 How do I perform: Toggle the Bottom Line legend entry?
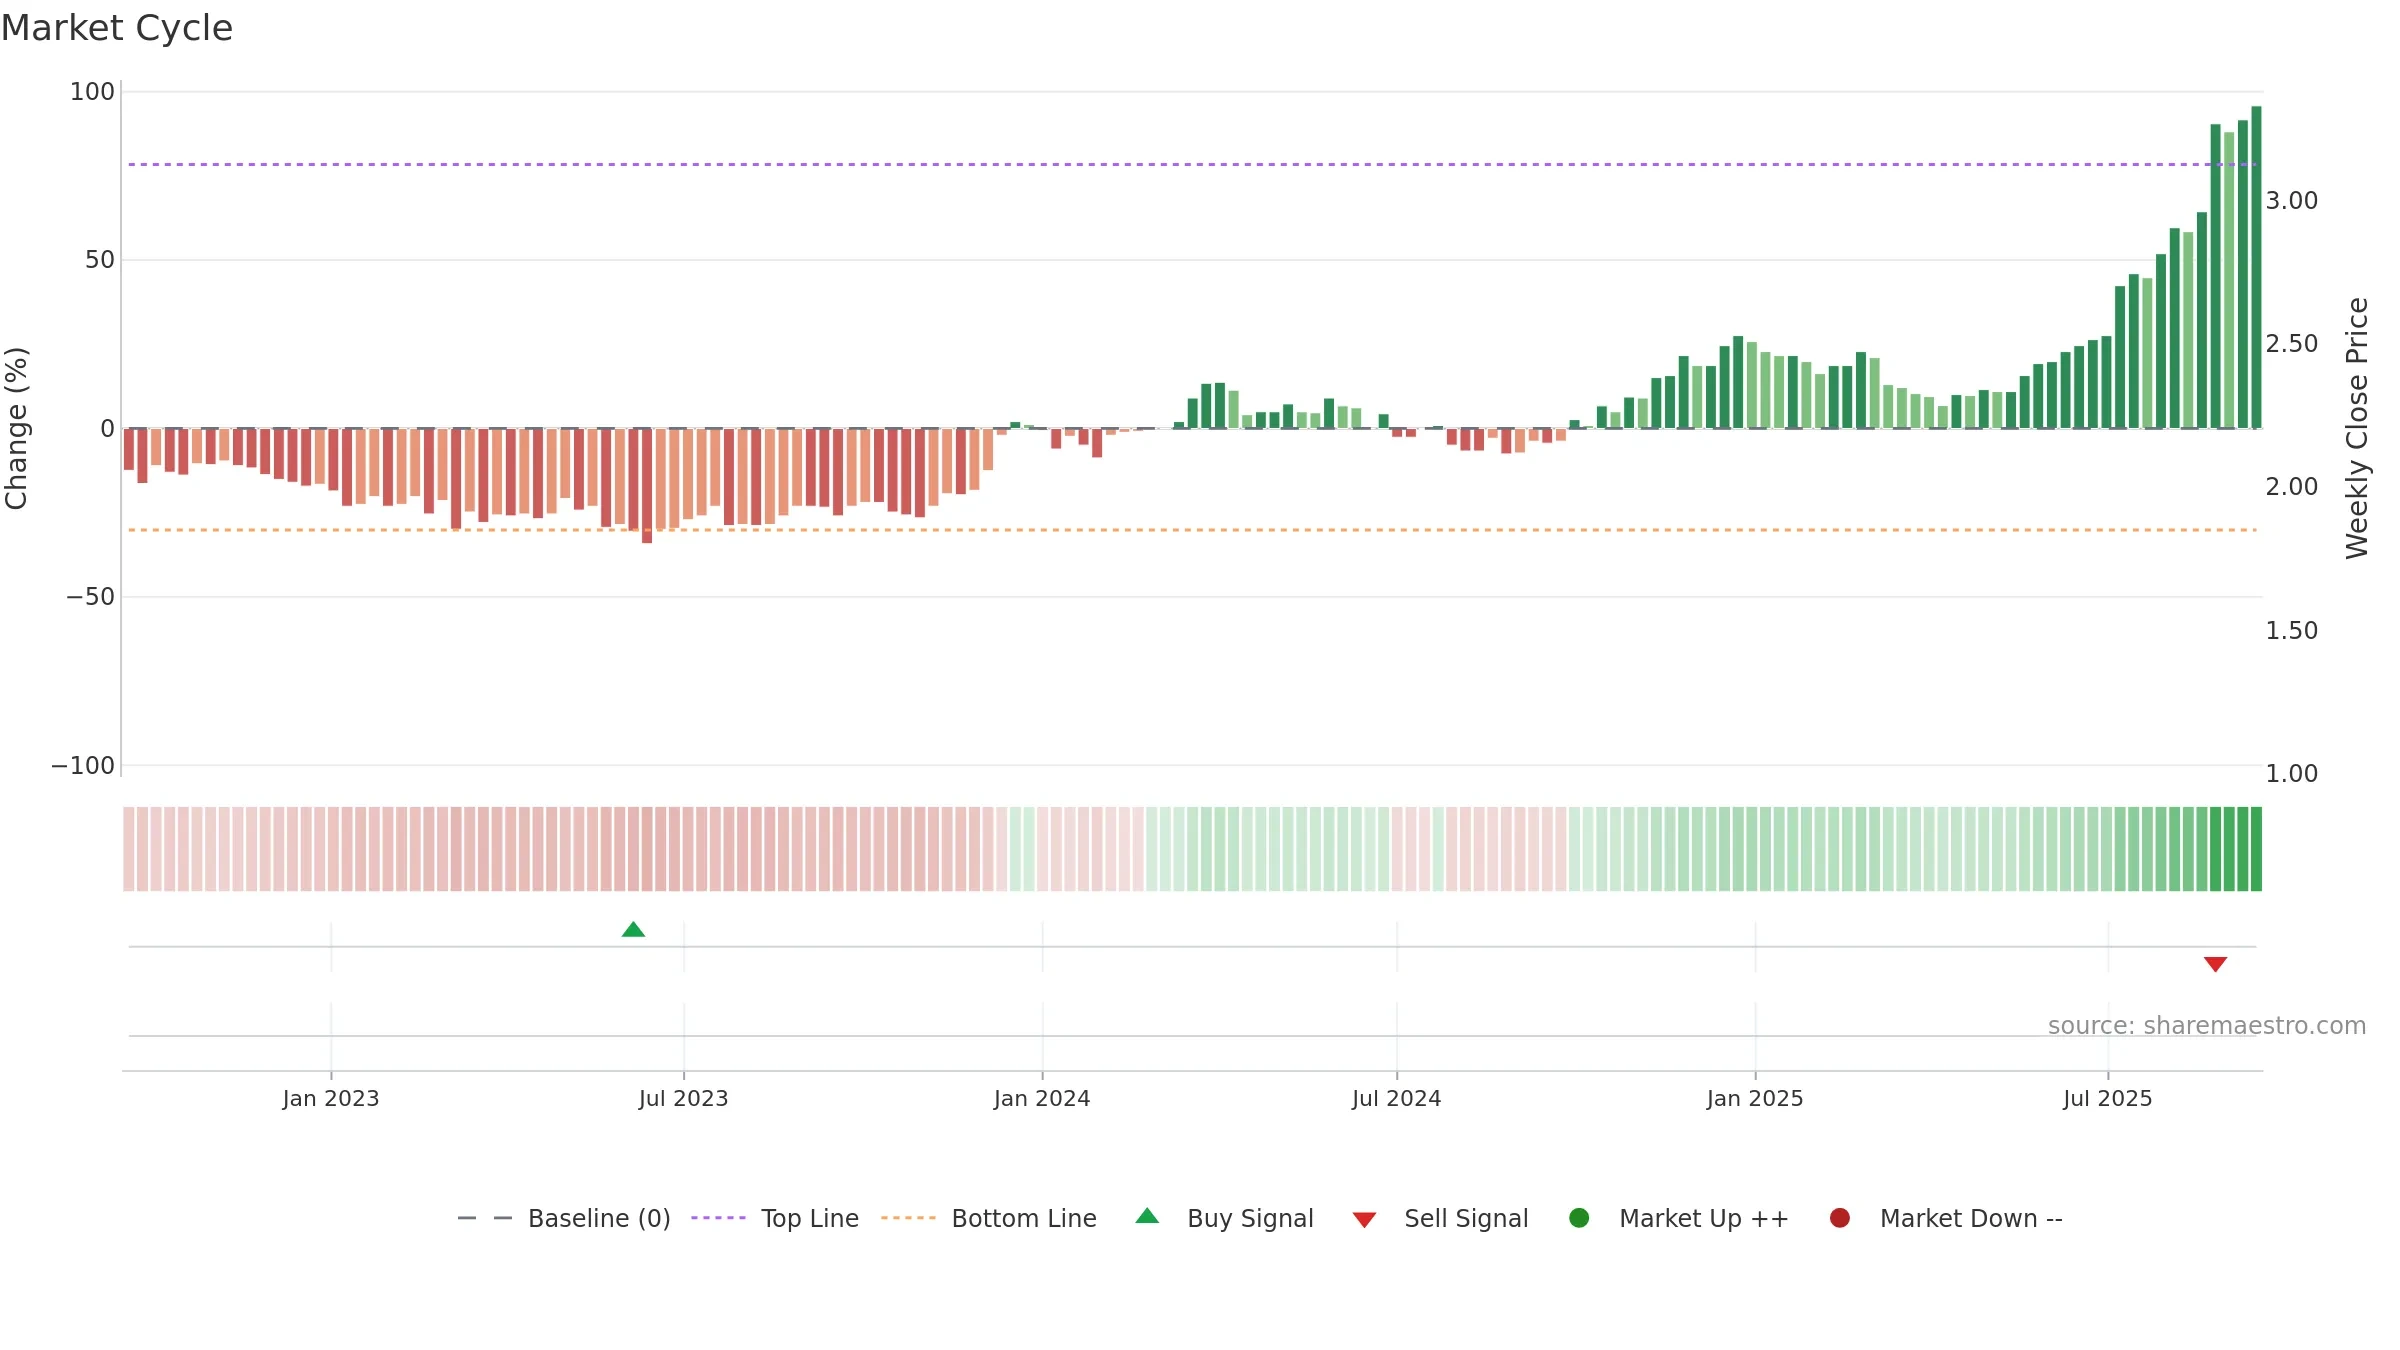[x=989, y=1218]
